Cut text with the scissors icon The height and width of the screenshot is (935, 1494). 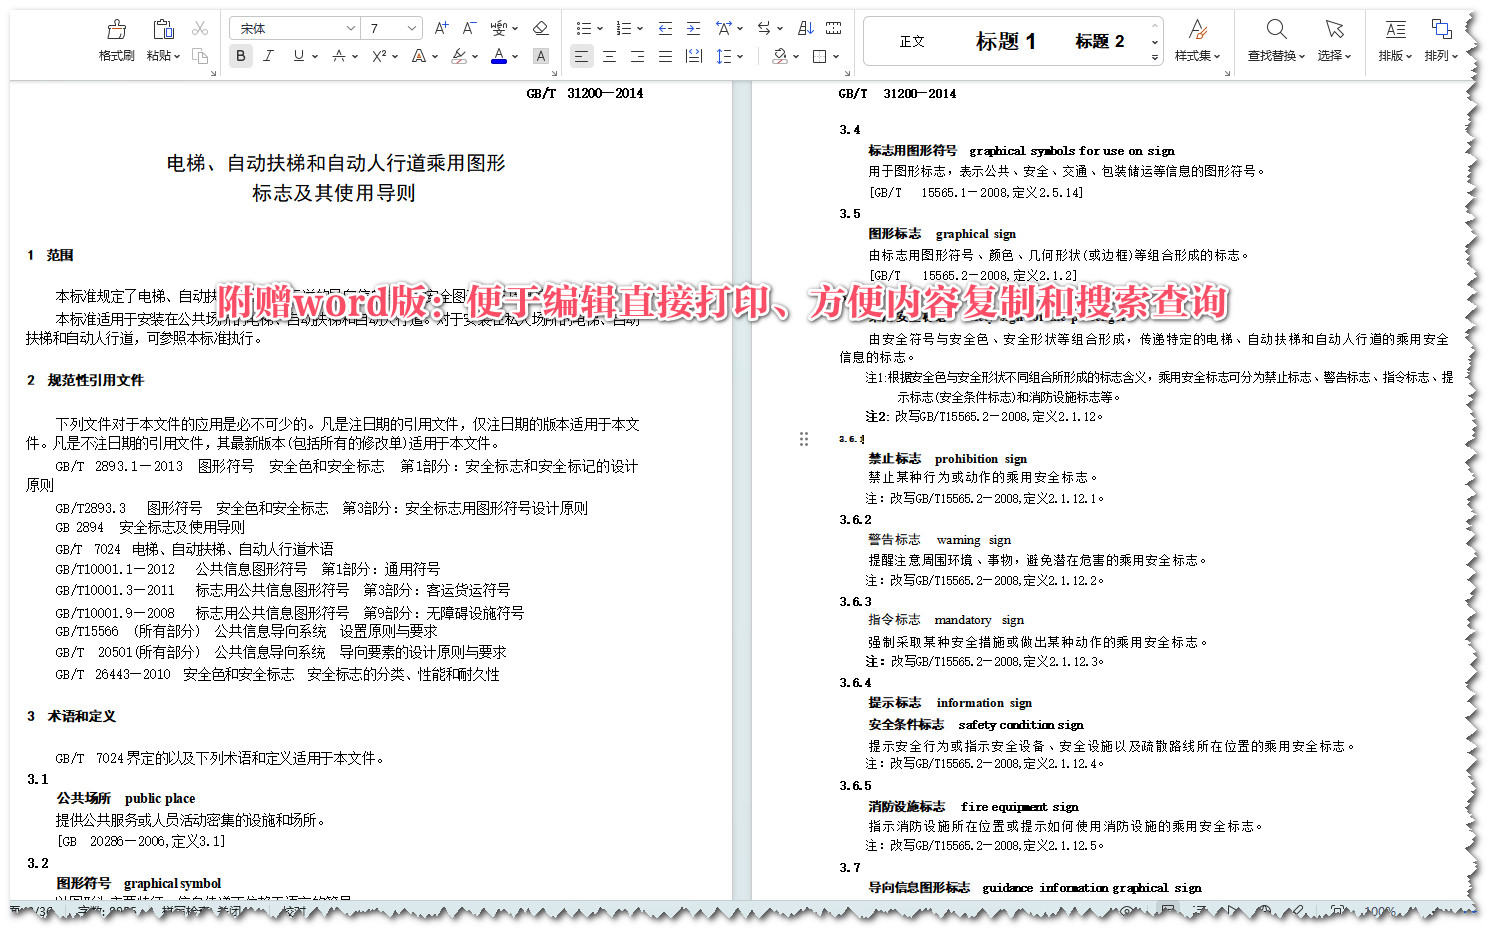coord(199,27)
